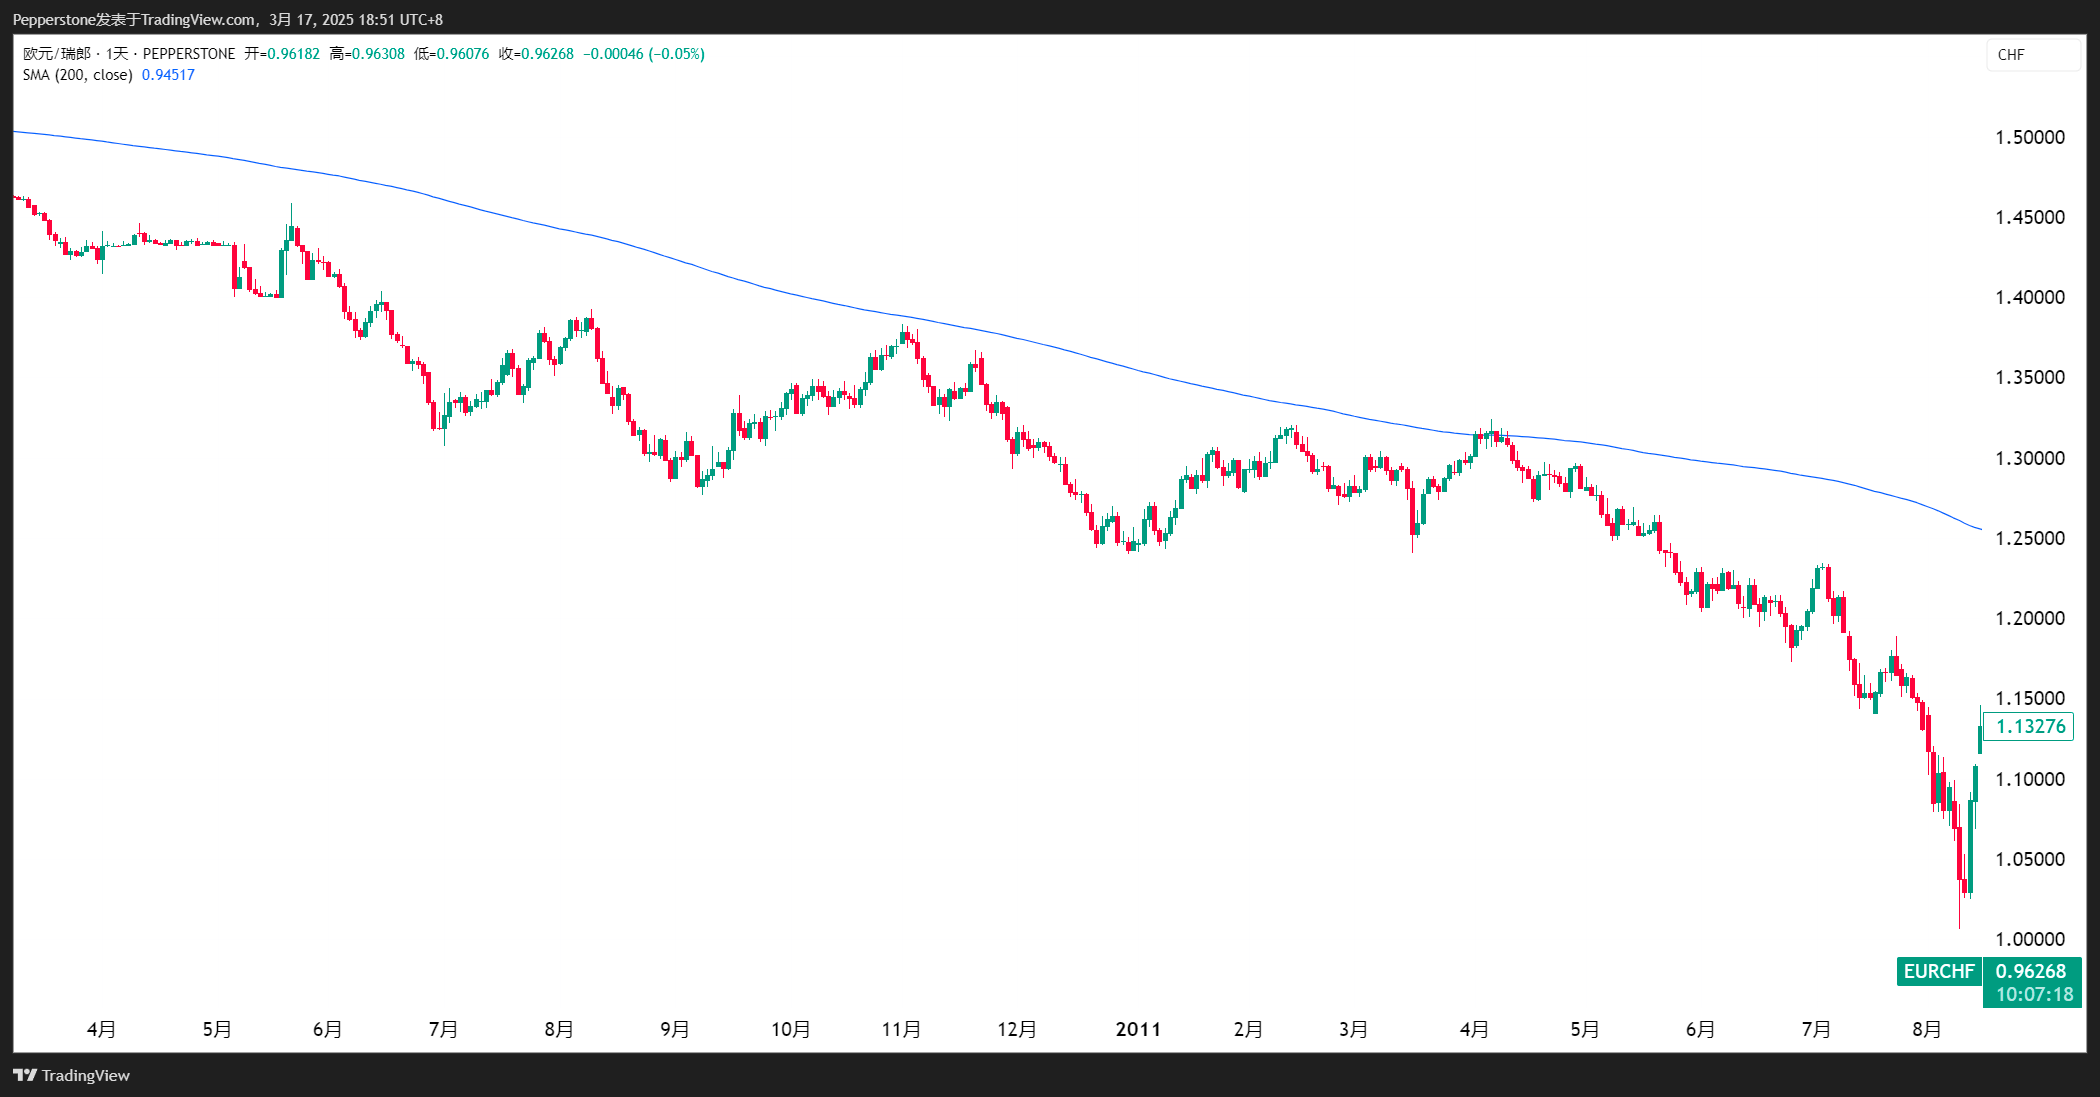
Task: Click the 1.20000 price axis label
Action: click(x=2030, y=619)
